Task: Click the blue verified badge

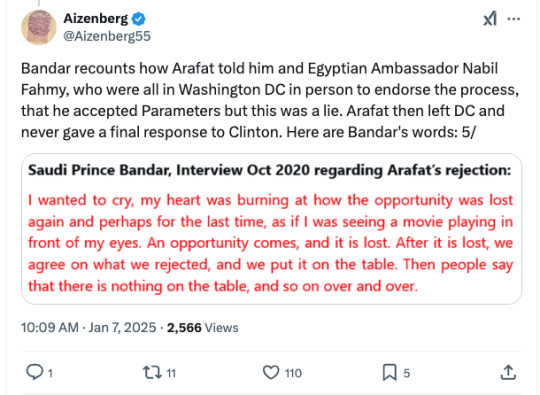Action: tap(138, 19)
